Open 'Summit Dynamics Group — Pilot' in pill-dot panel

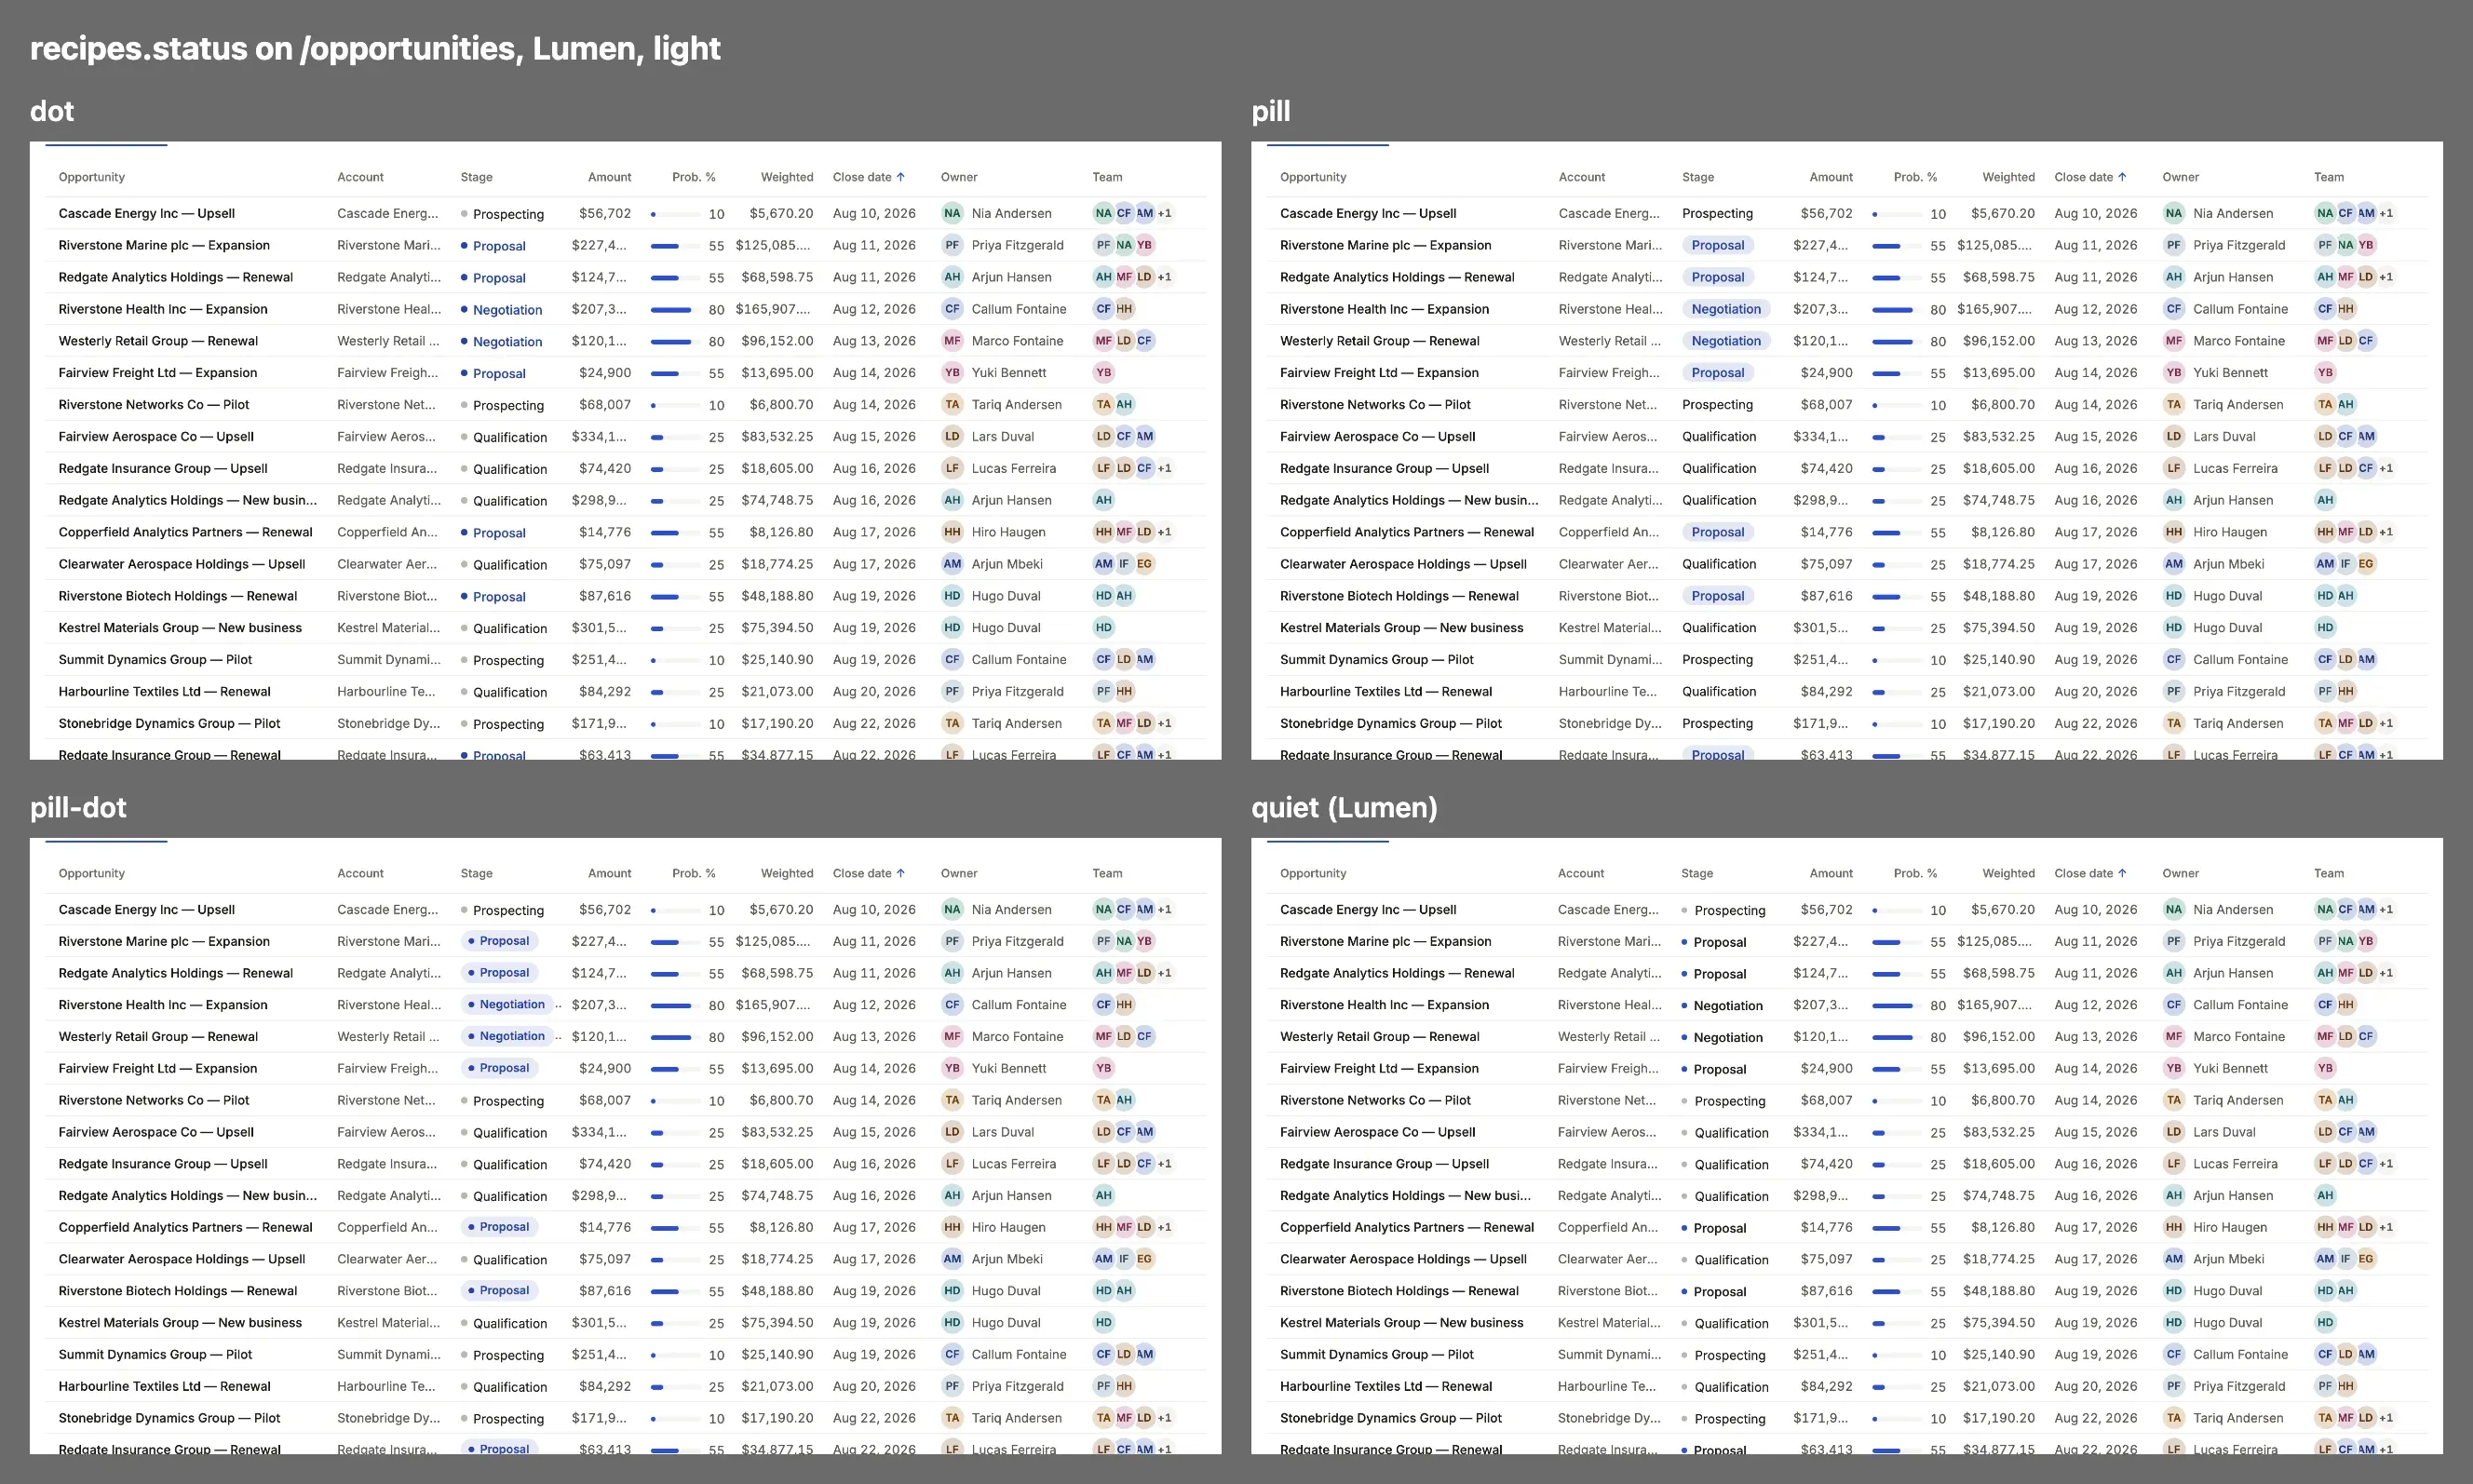click(155, 1355)
